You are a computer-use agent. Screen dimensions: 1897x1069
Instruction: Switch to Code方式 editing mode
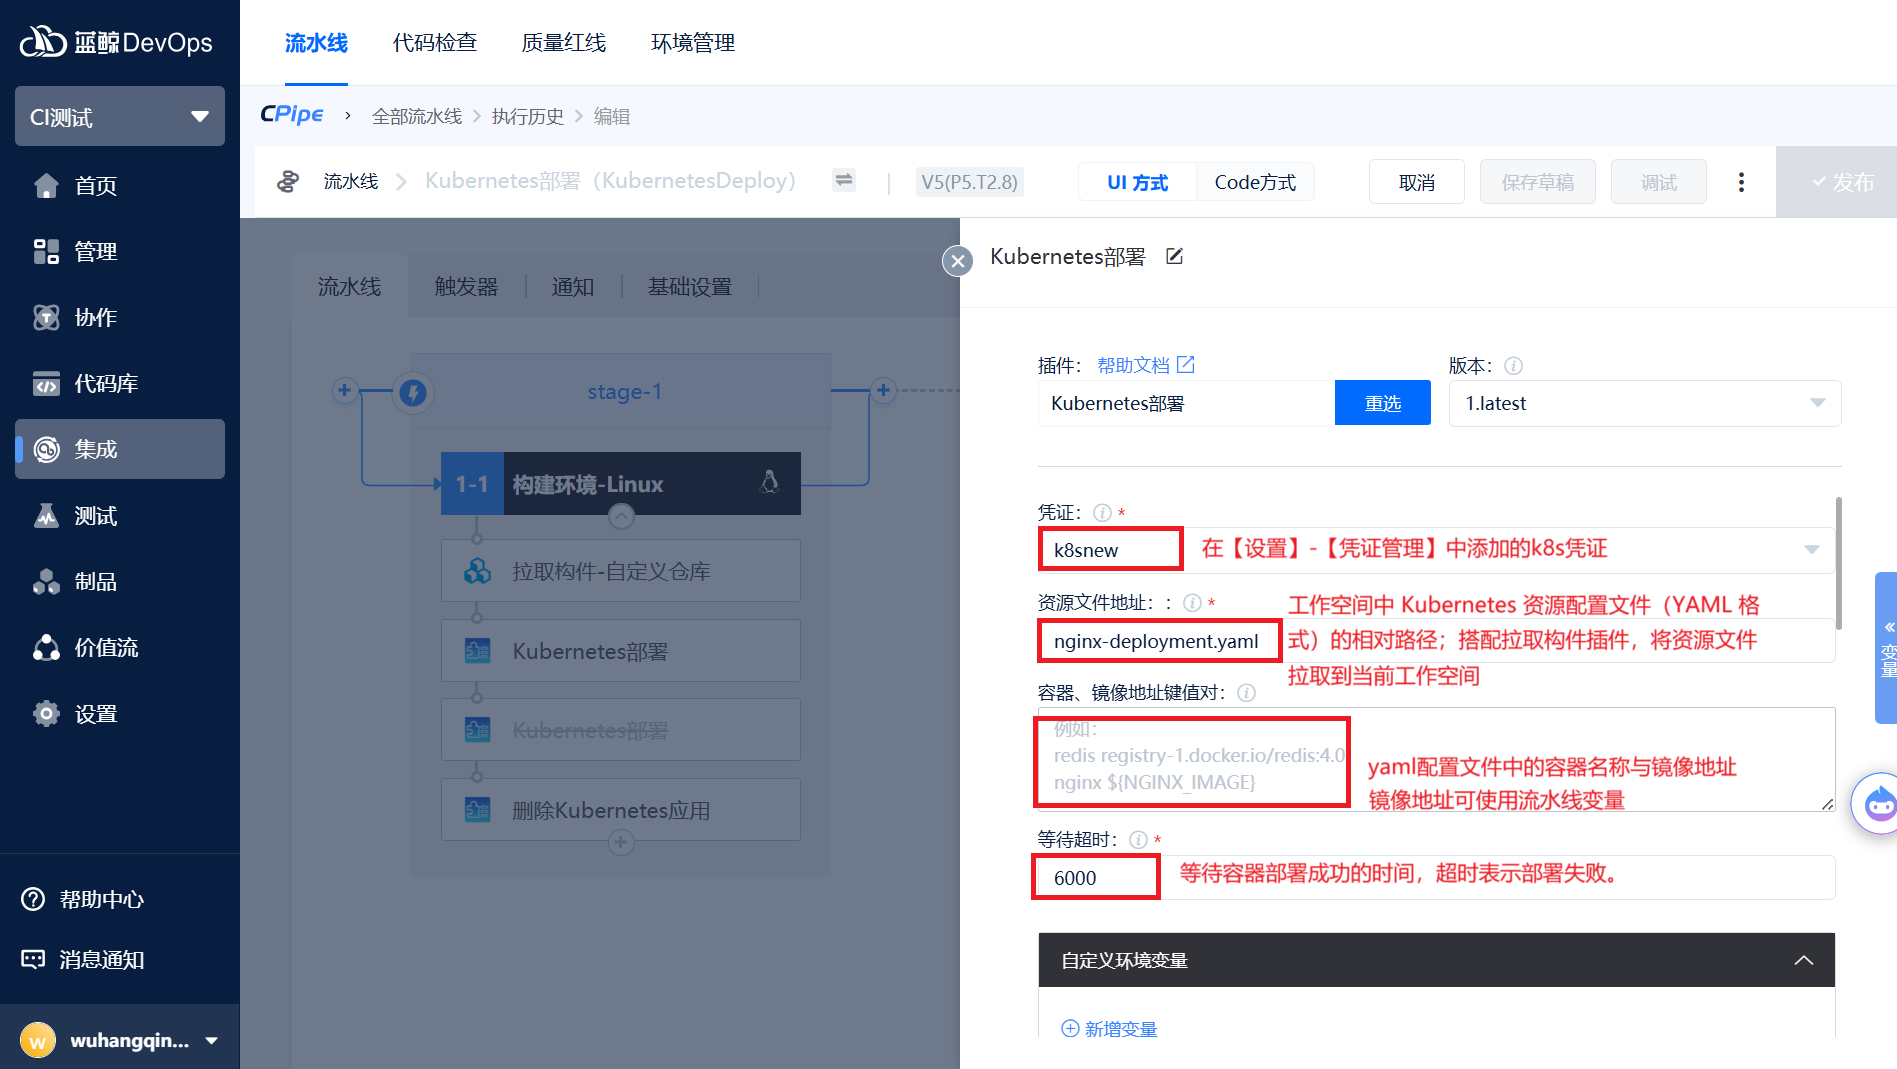(1254, 182)
